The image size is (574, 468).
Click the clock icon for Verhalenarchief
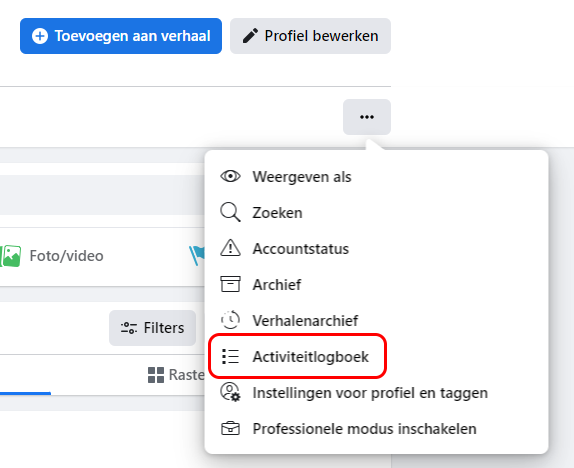point(230,320)
